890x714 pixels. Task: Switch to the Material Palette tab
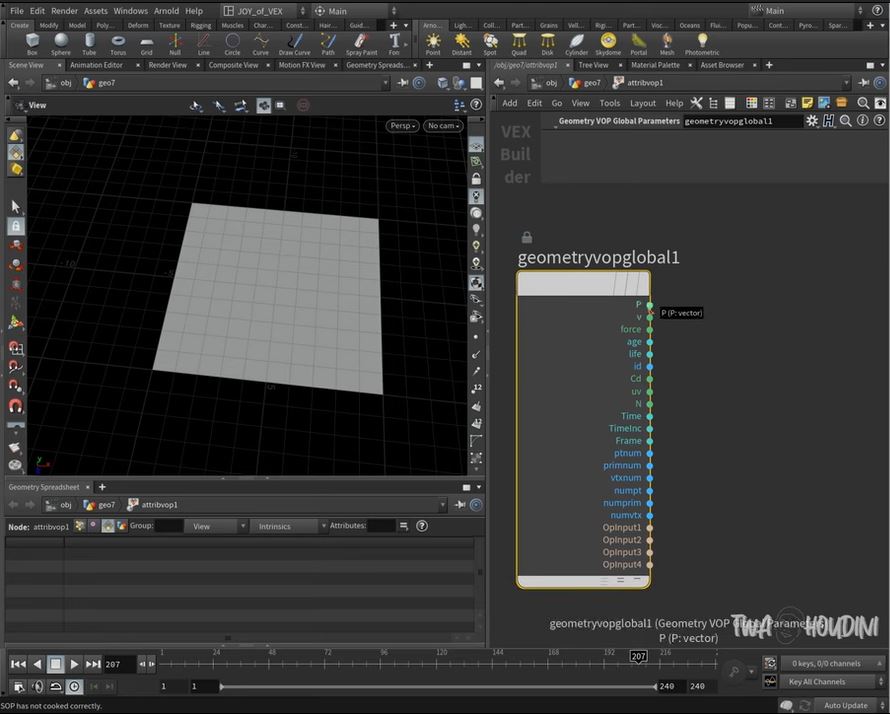click(x=656, y=65)
